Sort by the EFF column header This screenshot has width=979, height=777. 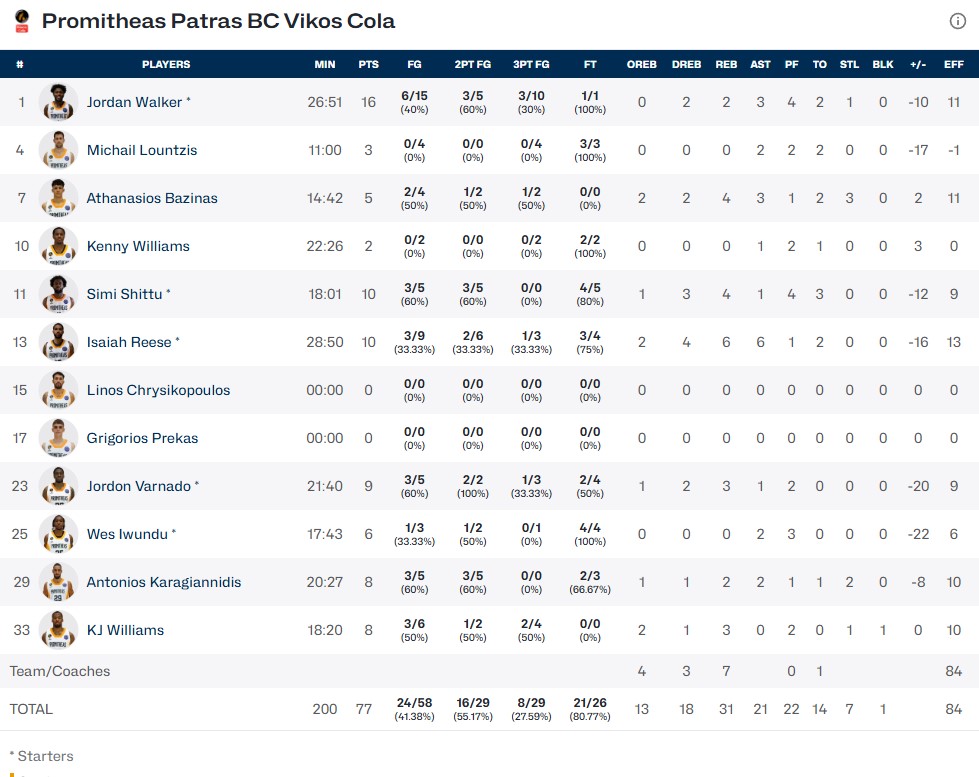[953, 64]
